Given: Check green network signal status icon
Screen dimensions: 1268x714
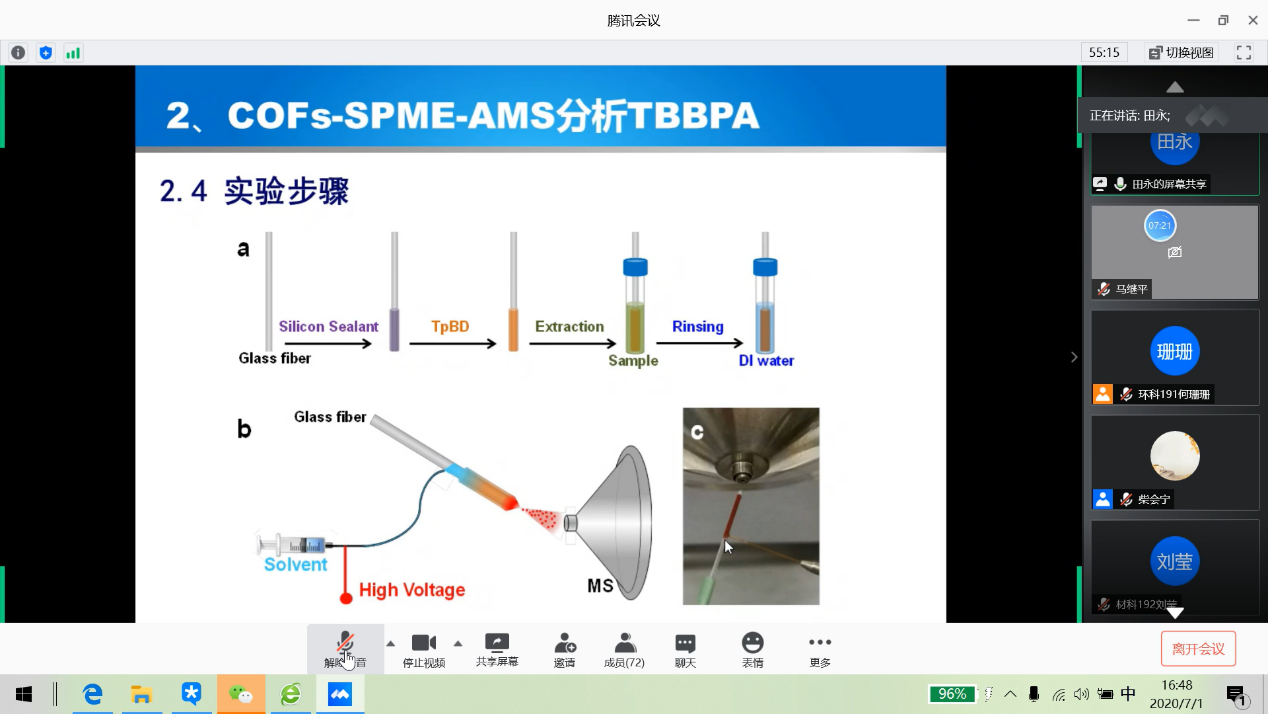Looking at the screenshot, I should pyautogui.click(x=73, y=53).
